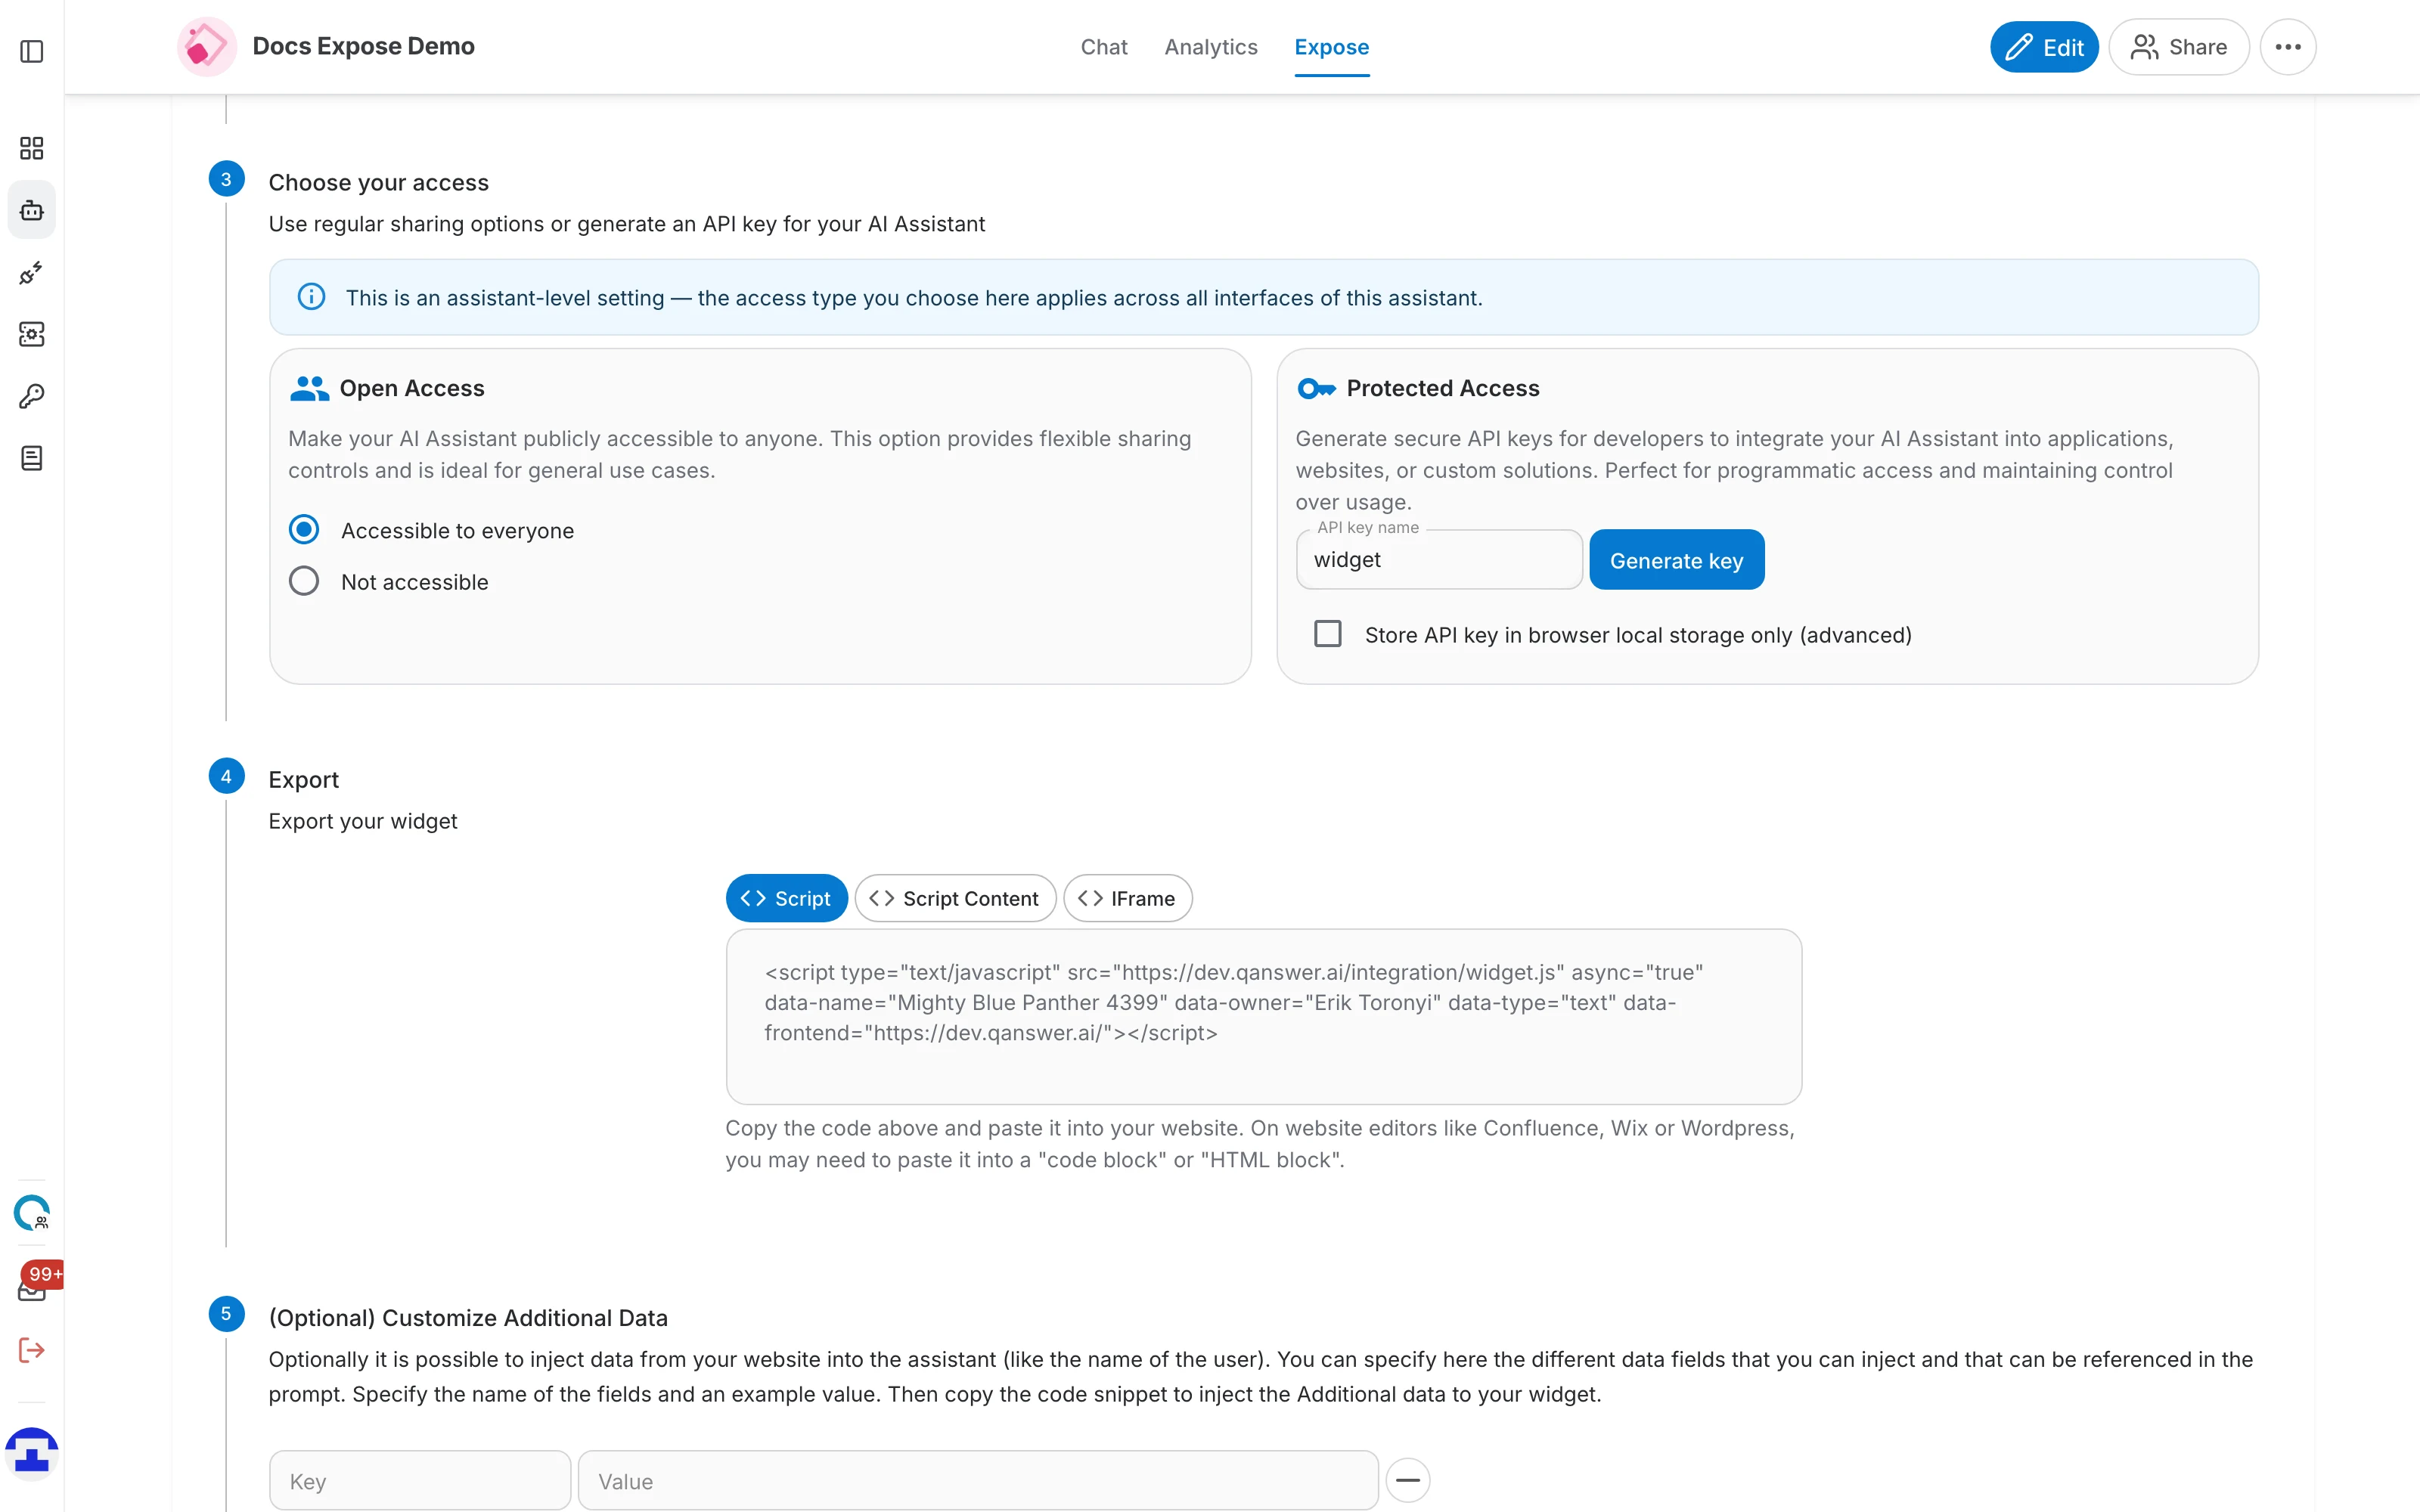Click the Generate key button
This screenshot has height=1512, width=2420.
pyautogui.click(x=1677, y=560)
